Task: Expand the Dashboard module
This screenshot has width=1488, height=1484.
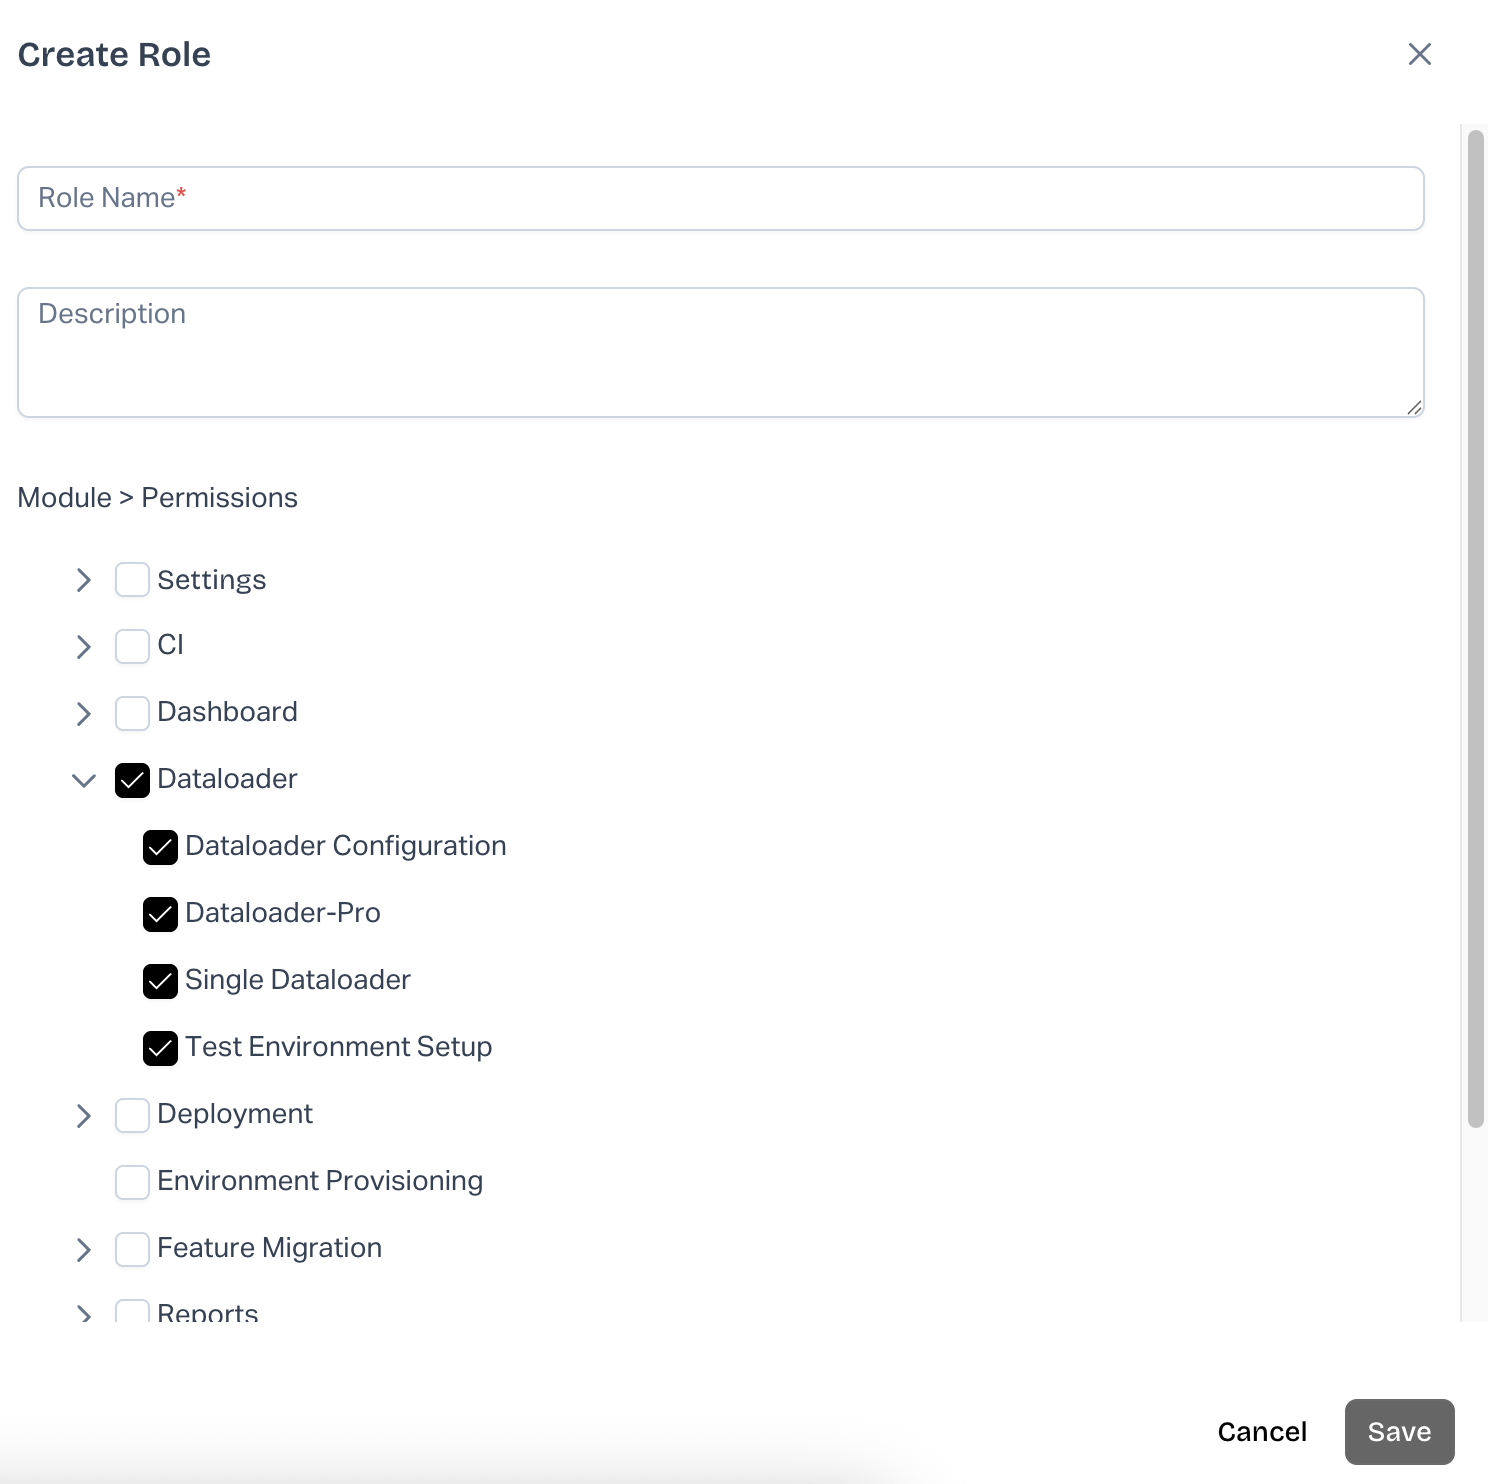Action: click(x=84, y=714)
